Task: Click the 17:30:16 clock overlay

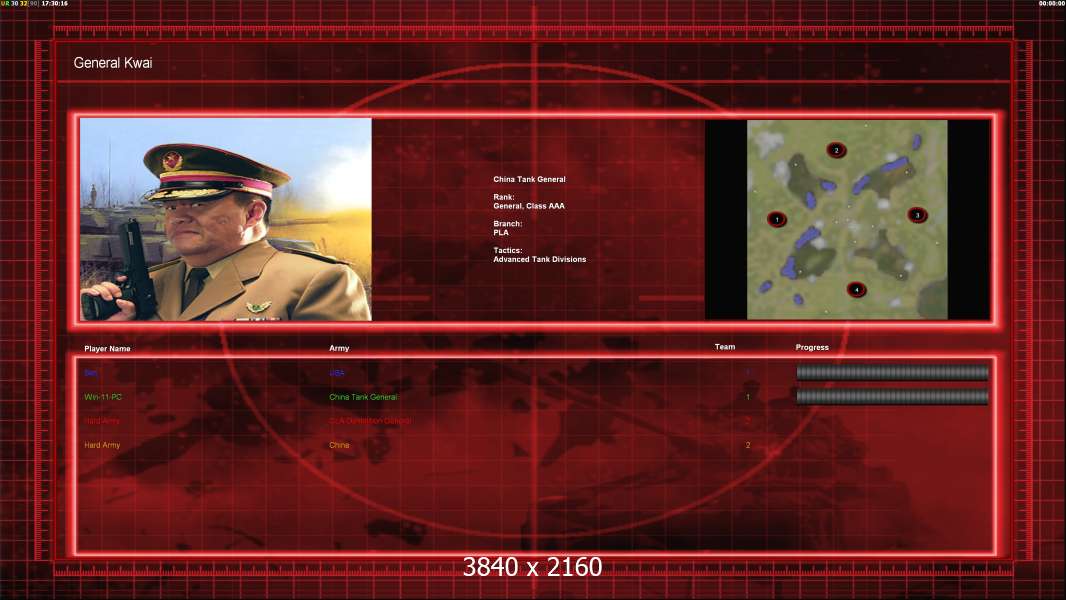Action: pyautogui.click(x=54, y=3)
